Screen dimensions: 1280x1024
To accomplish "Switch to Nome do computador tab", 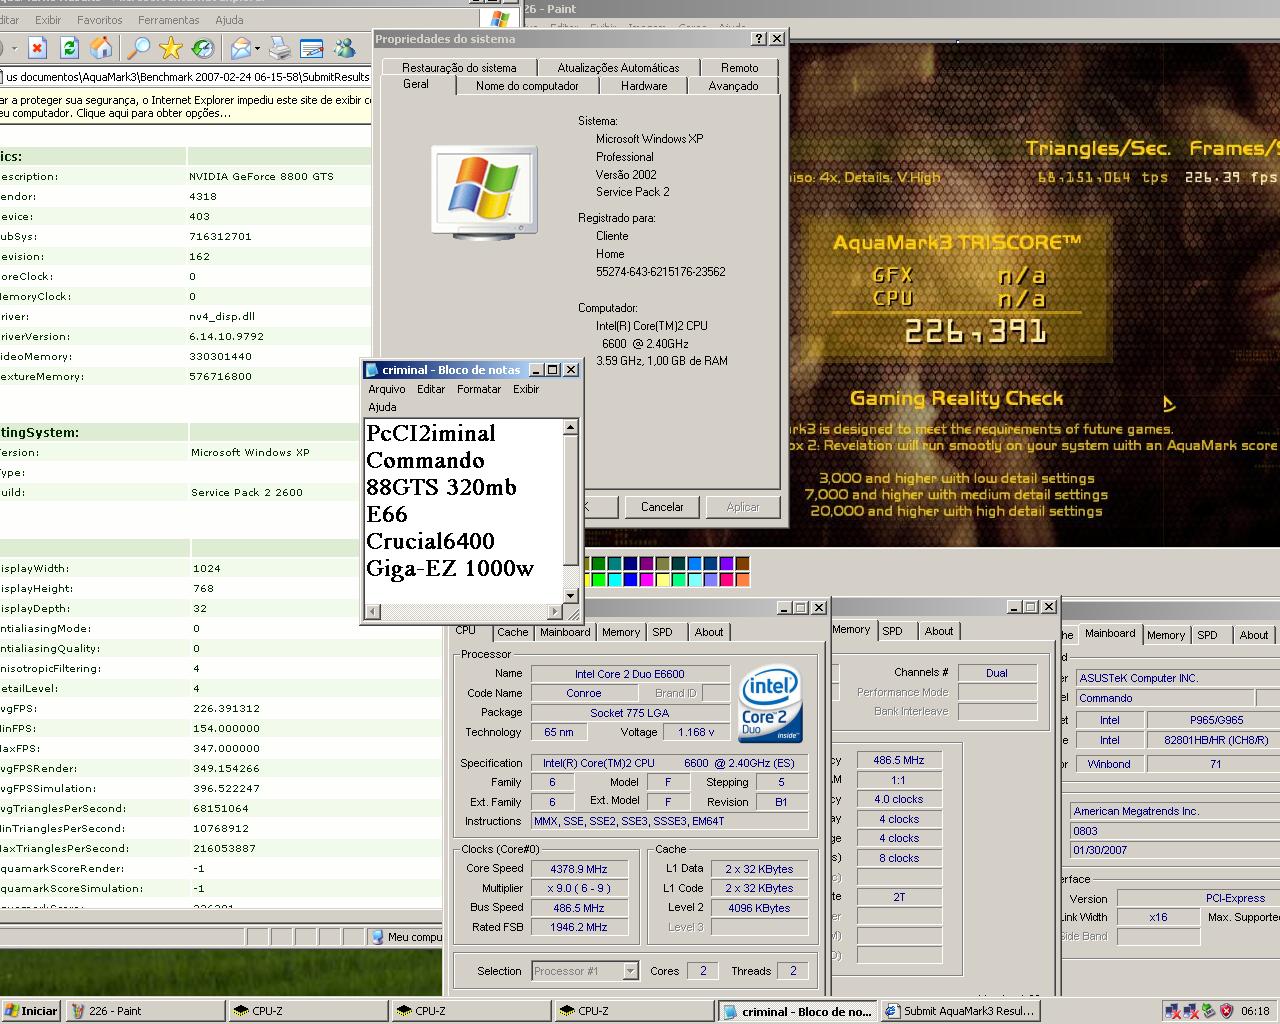I will pos(527,86).
